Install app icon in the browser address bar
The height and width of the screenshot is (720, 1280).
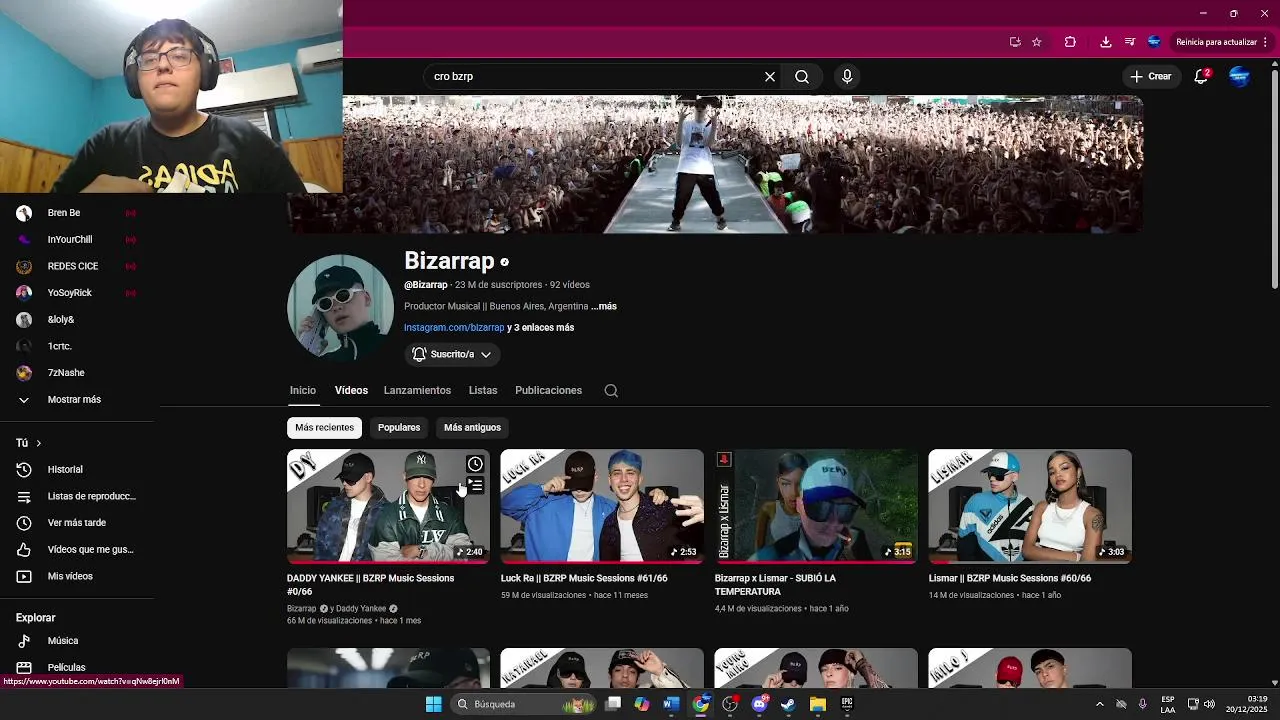click(1015, 42)
